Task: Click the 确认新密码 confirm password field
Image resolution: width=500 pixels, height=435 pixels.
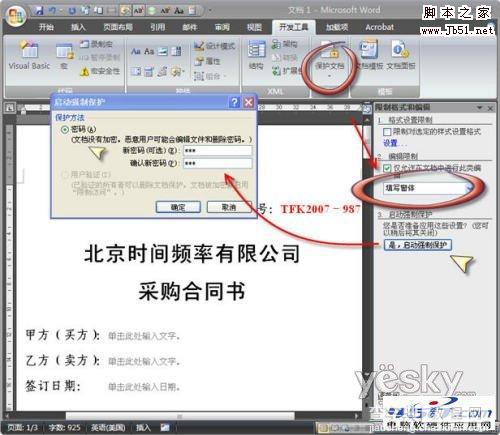Action: [x=218, y=163]
